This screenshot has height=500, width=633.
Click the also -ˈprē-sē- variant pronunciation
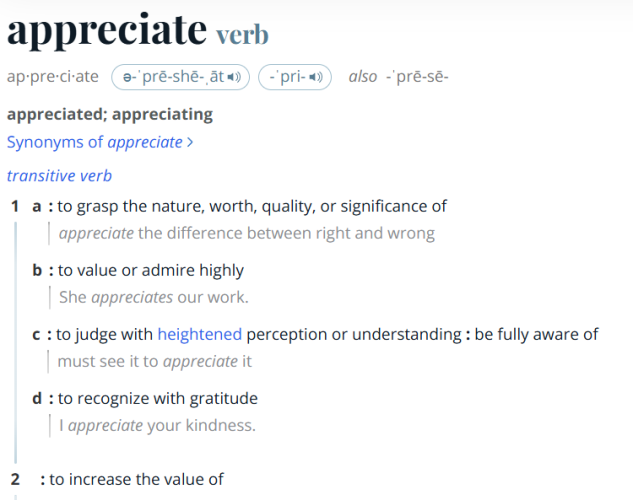click(x=398, y=77)
